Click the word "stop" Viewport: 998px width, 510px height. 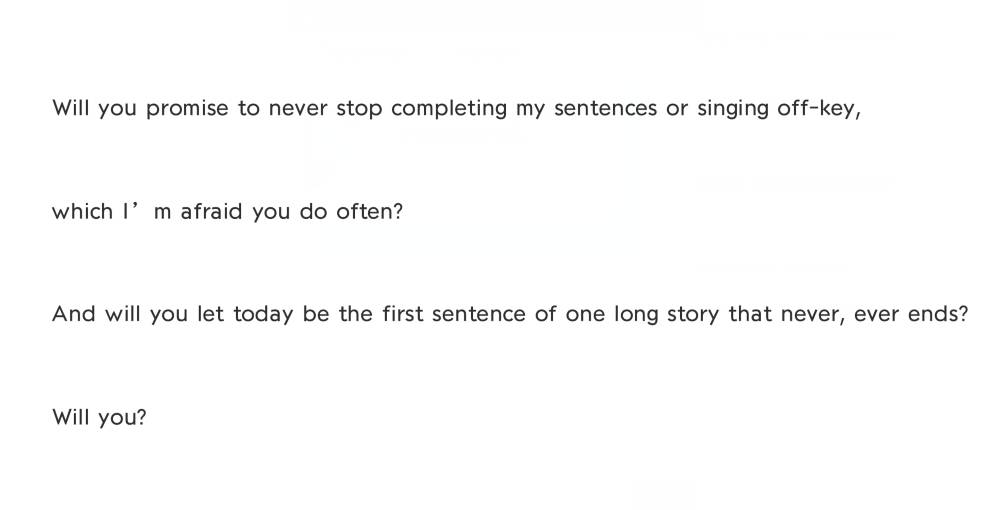pos(359,109)
